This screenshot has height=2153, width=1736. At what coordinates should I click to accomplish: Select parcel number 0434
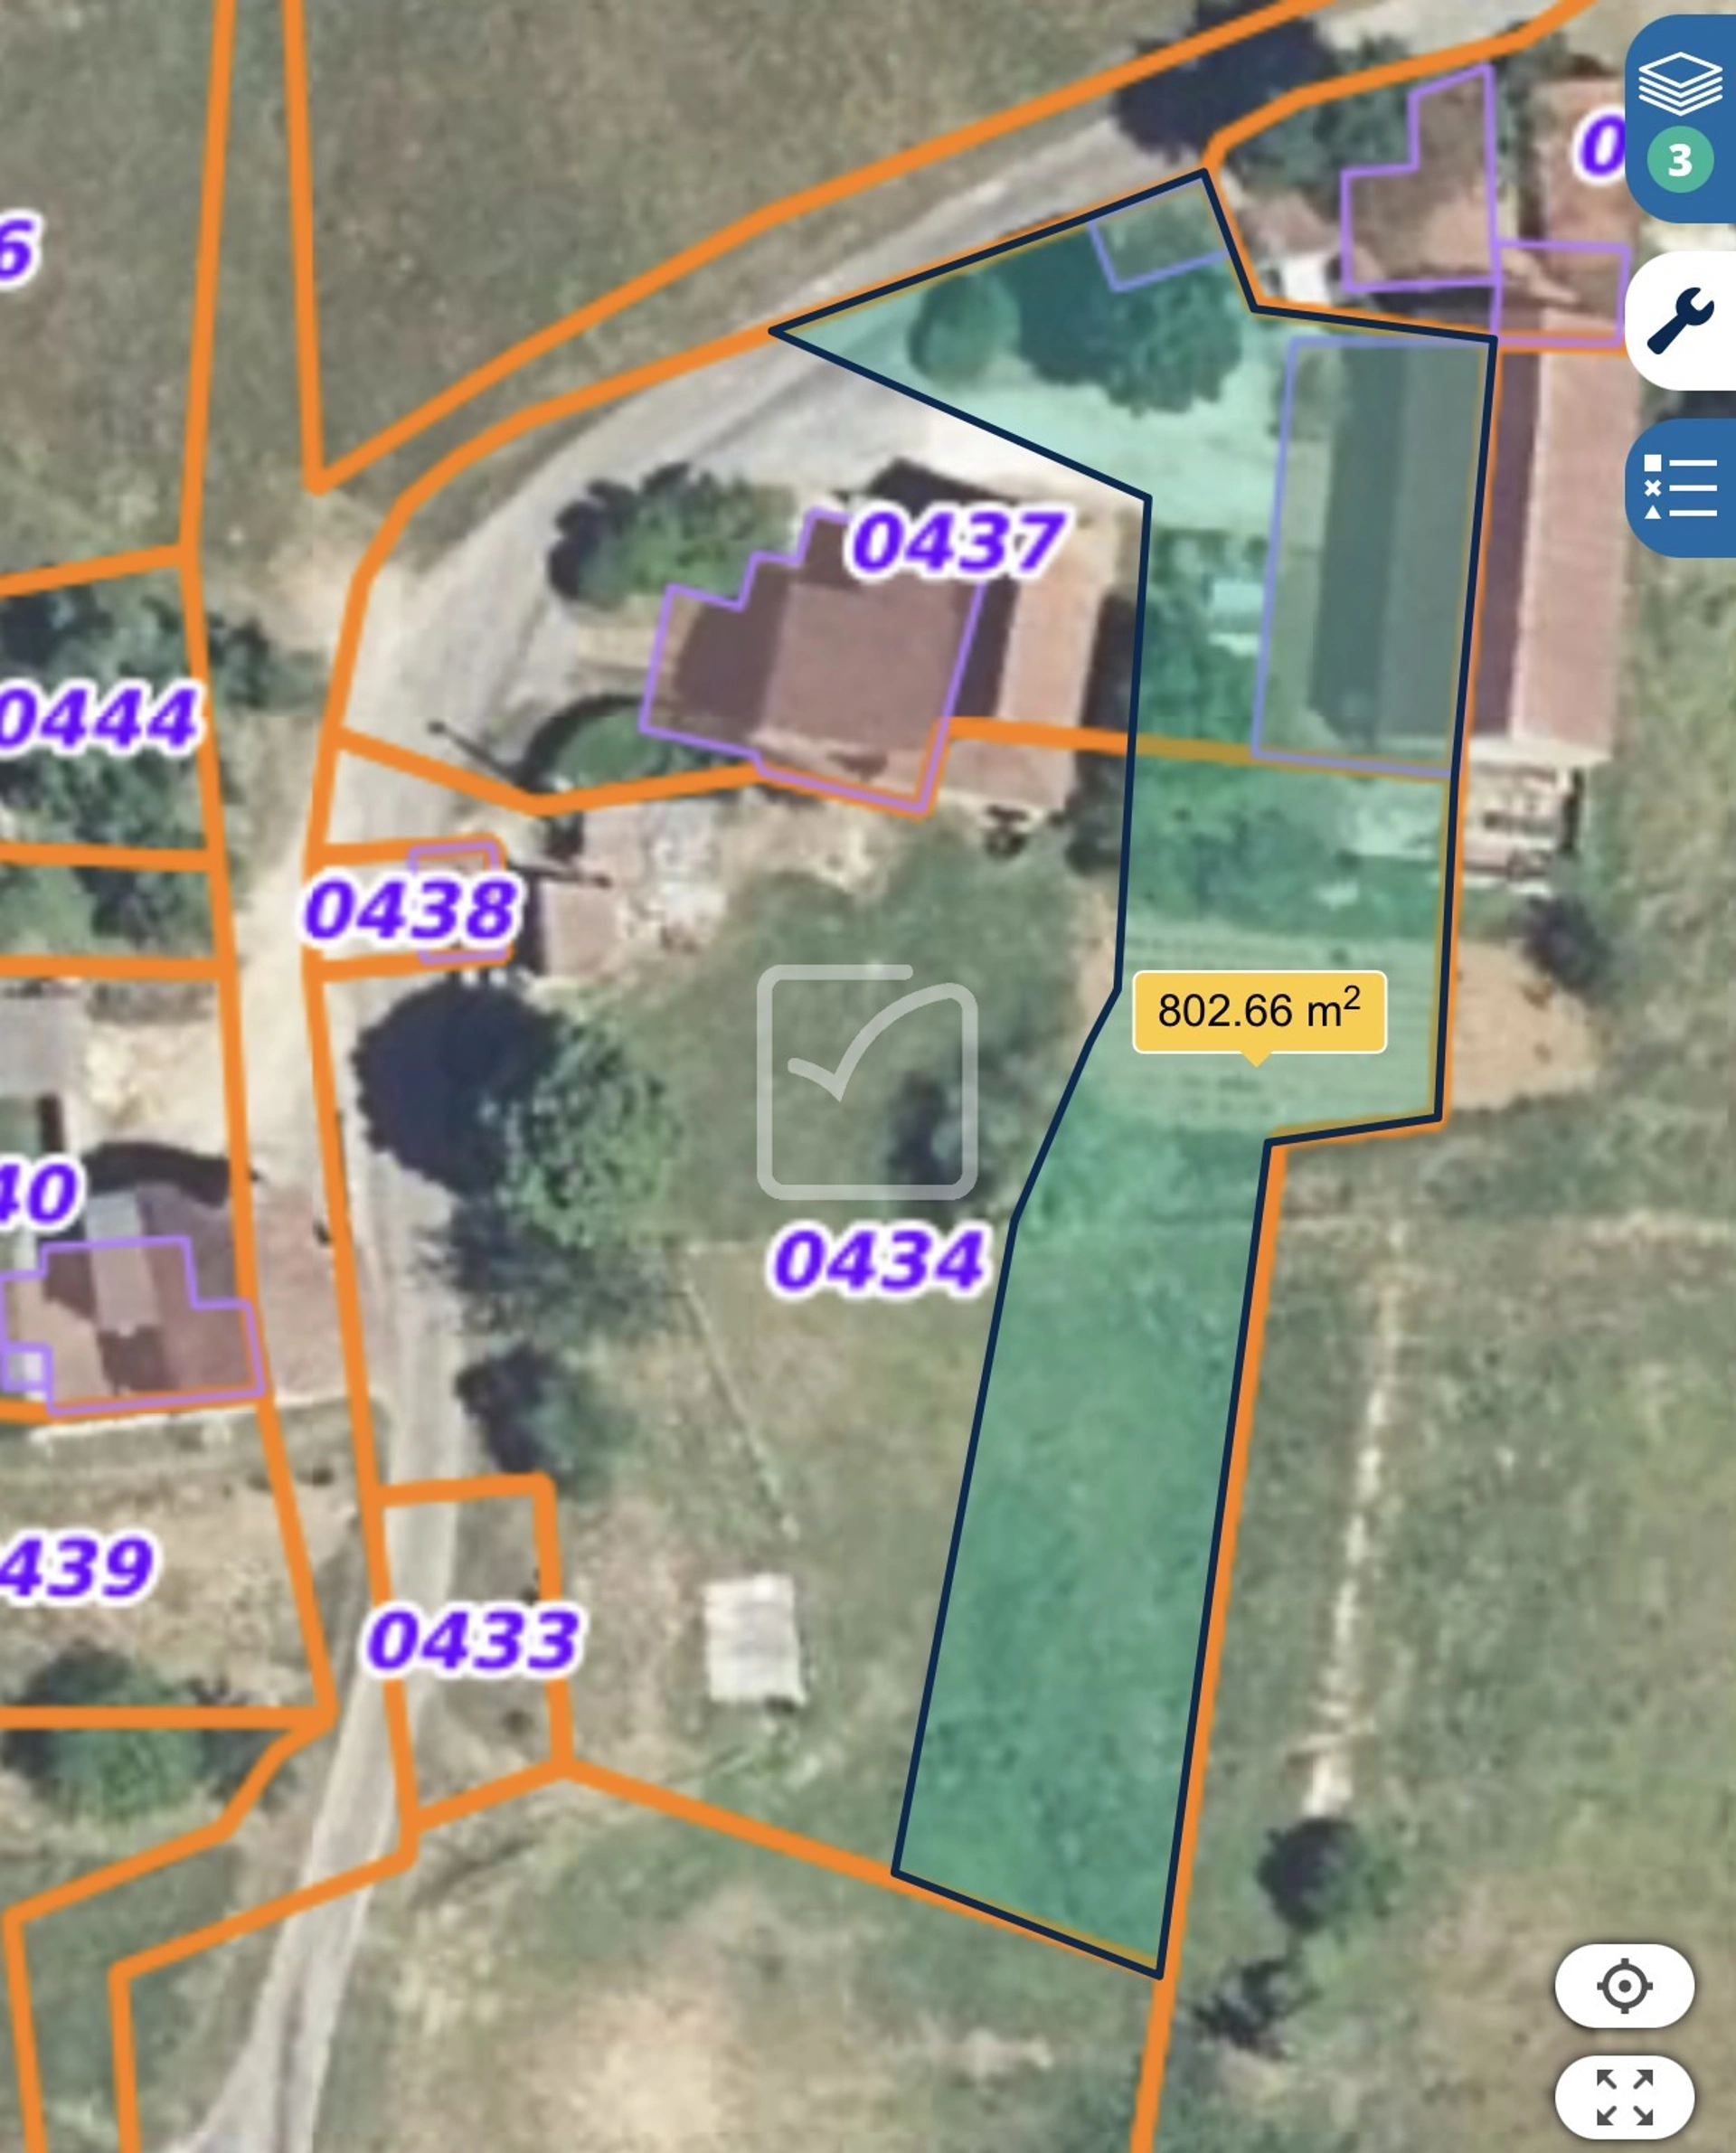(879, 1260)
